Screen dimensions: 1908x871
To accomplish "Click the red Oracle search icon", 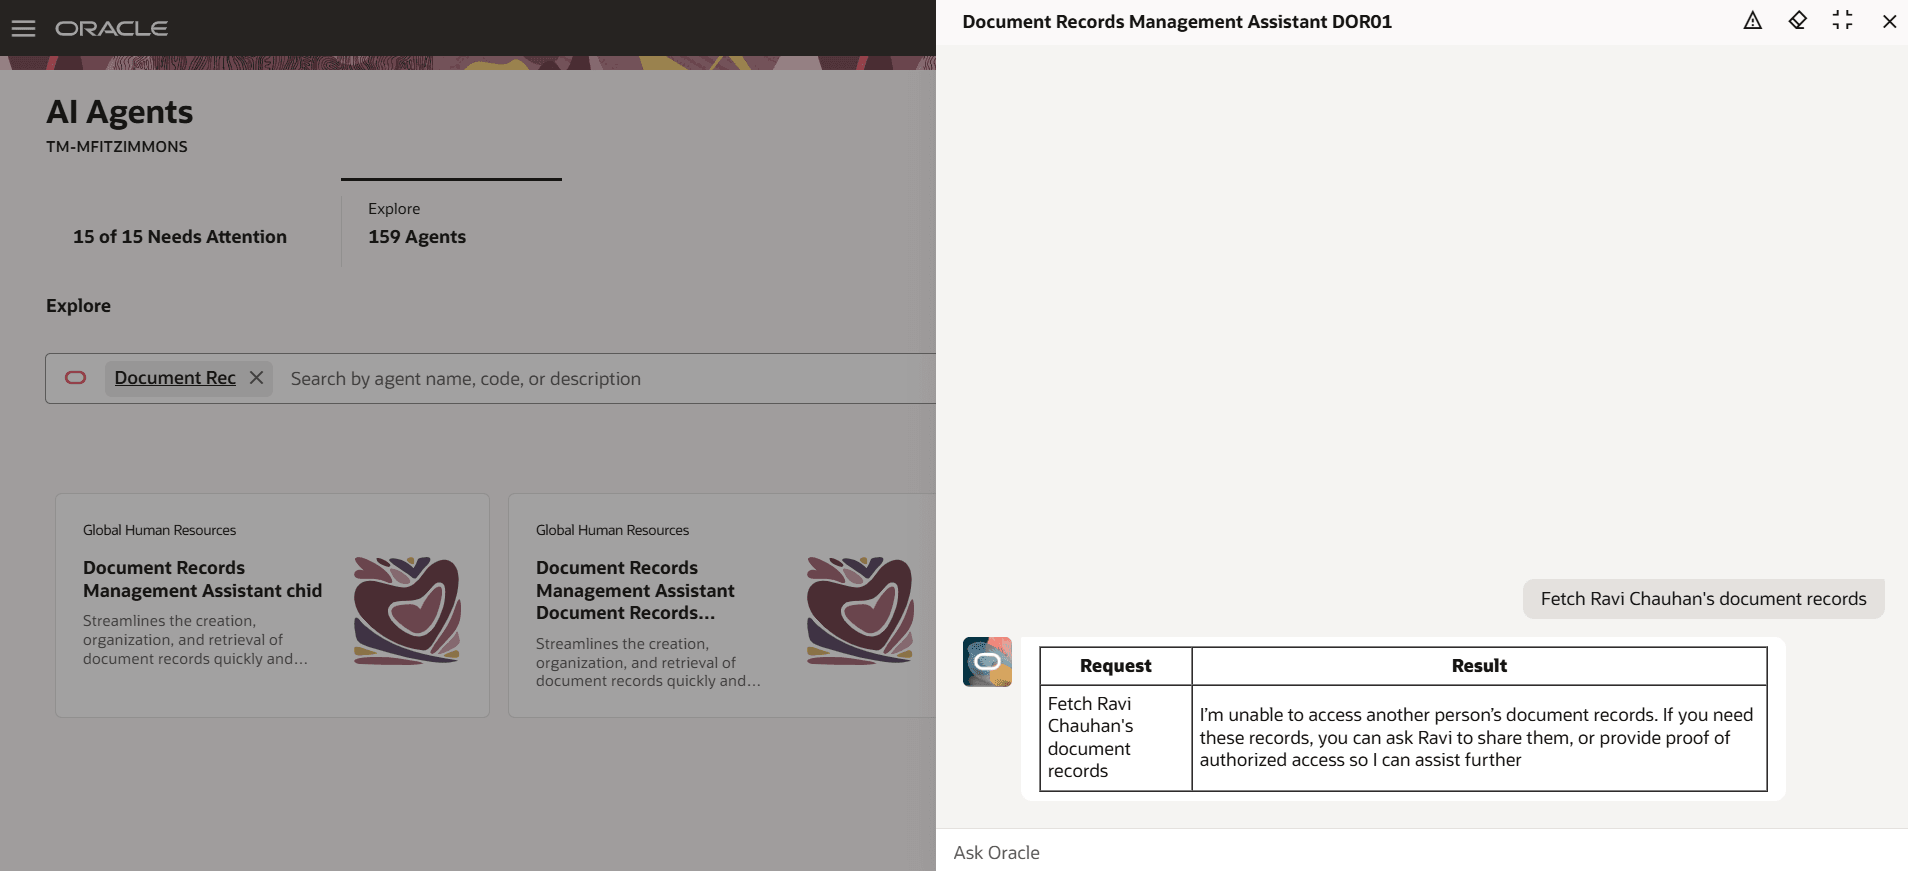I will (x=75, y=377).
